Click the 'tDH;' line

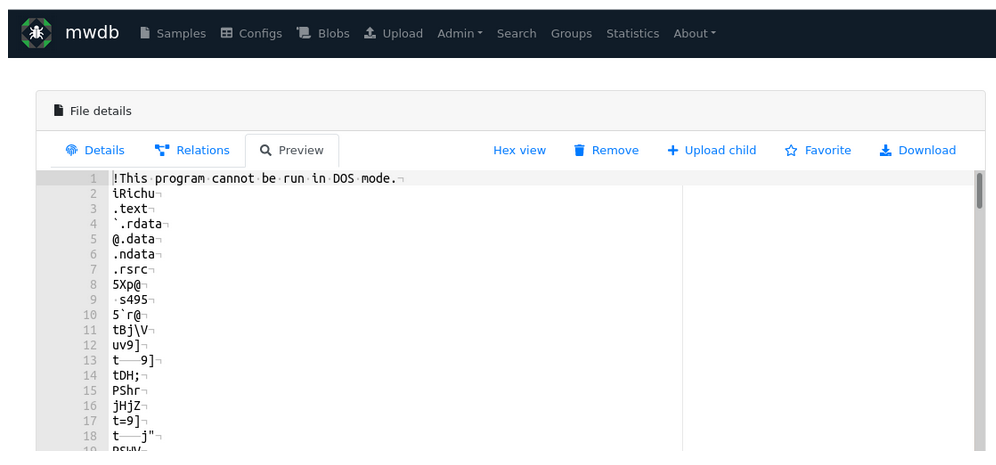[126, 375]
